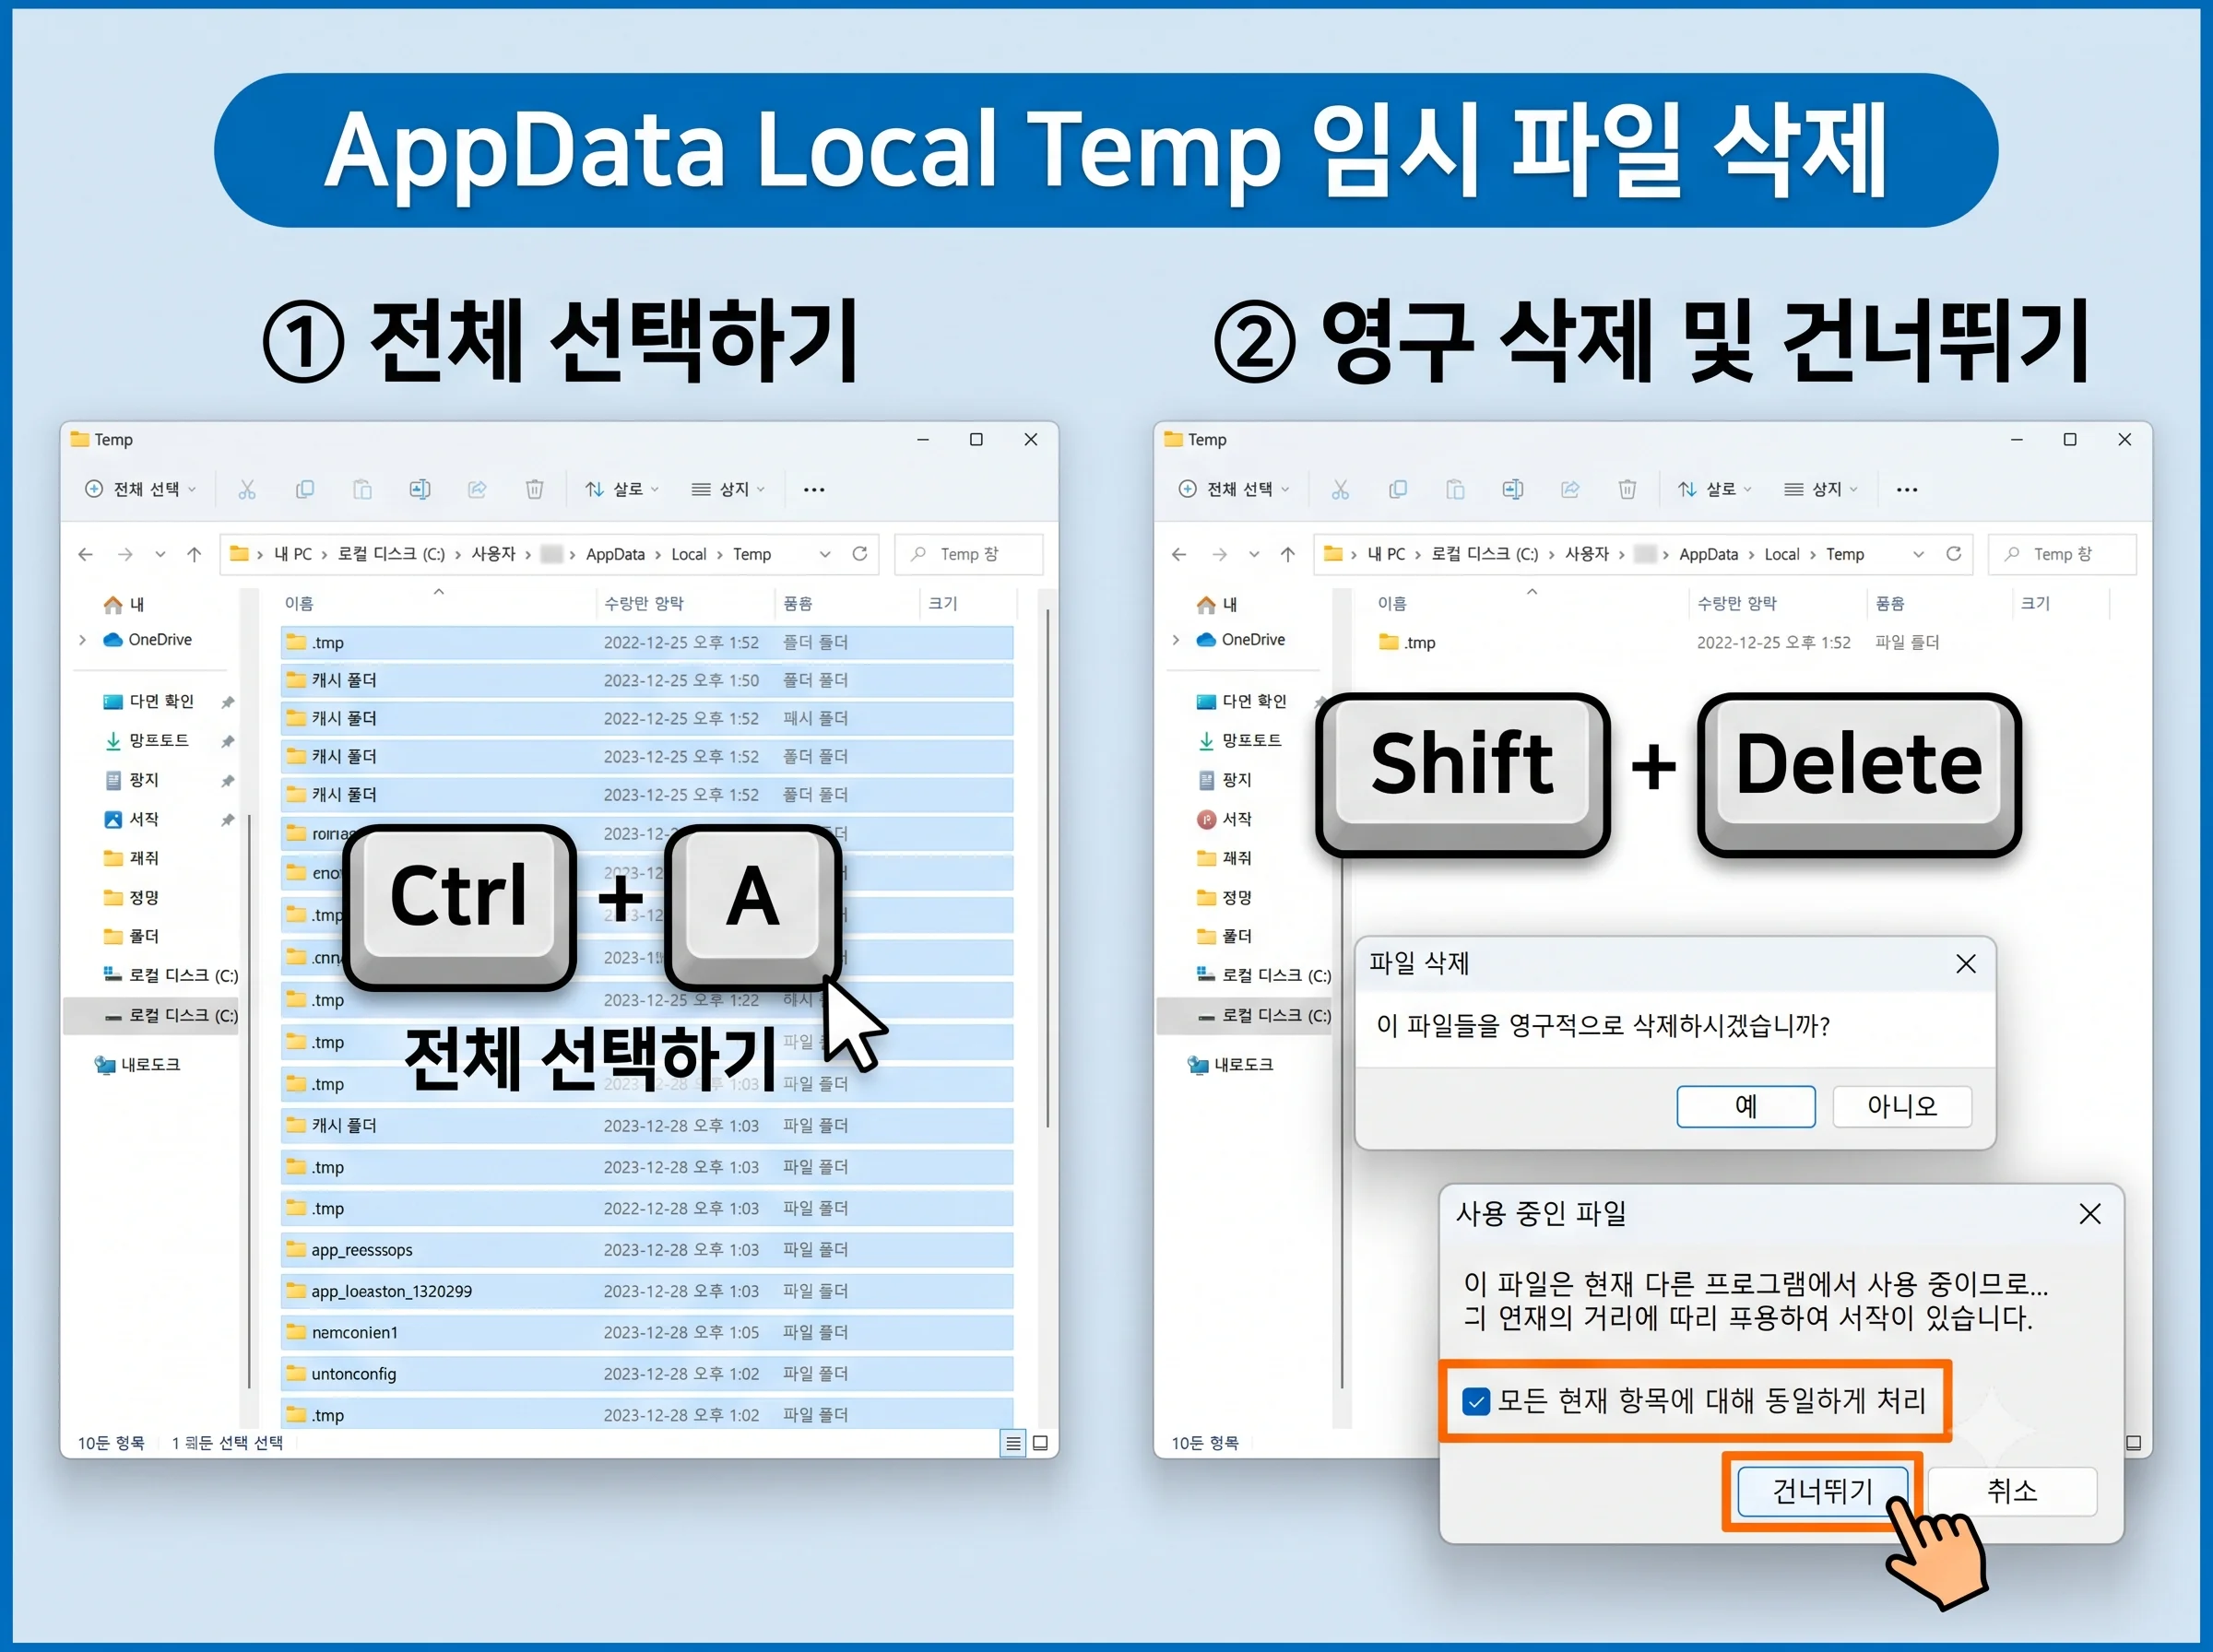Click the '아니오' button in delete dialog
Image resolution: width=2213 pixels, height=1652 pixels.
point(1902,1106)
